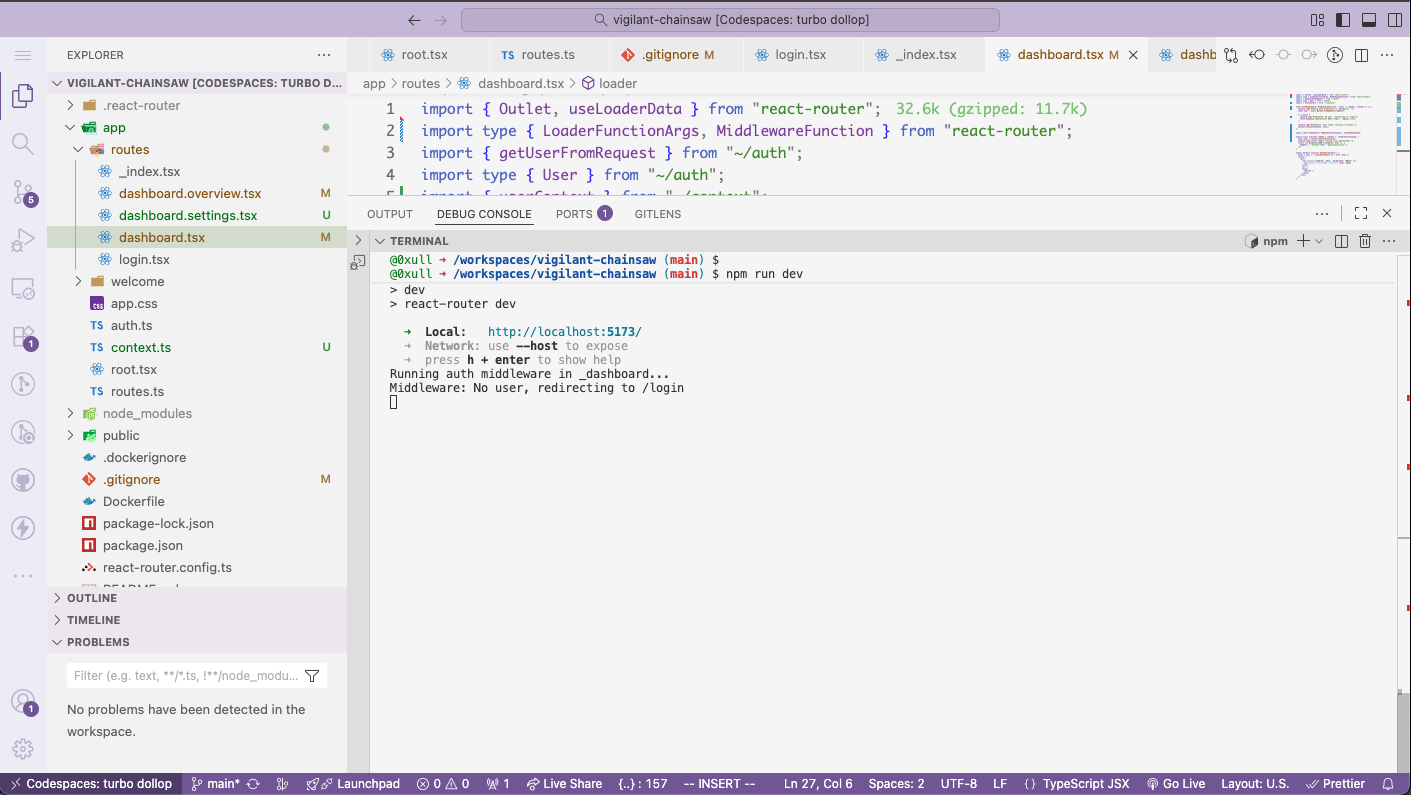Open the launch profile dropdown next to plus
The width and height of the screenshot is (1411, 795).
point(1319,241)
